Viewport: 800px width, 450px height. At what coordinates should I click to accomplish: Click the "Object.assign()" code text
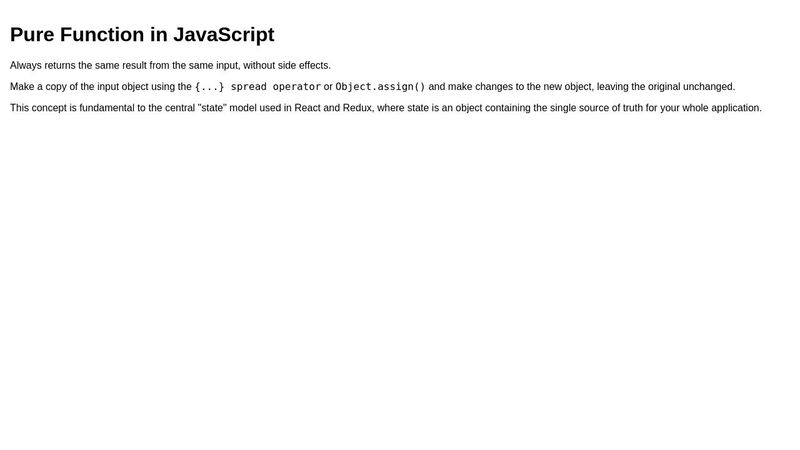pyautogui.click(x=380, y=87)
